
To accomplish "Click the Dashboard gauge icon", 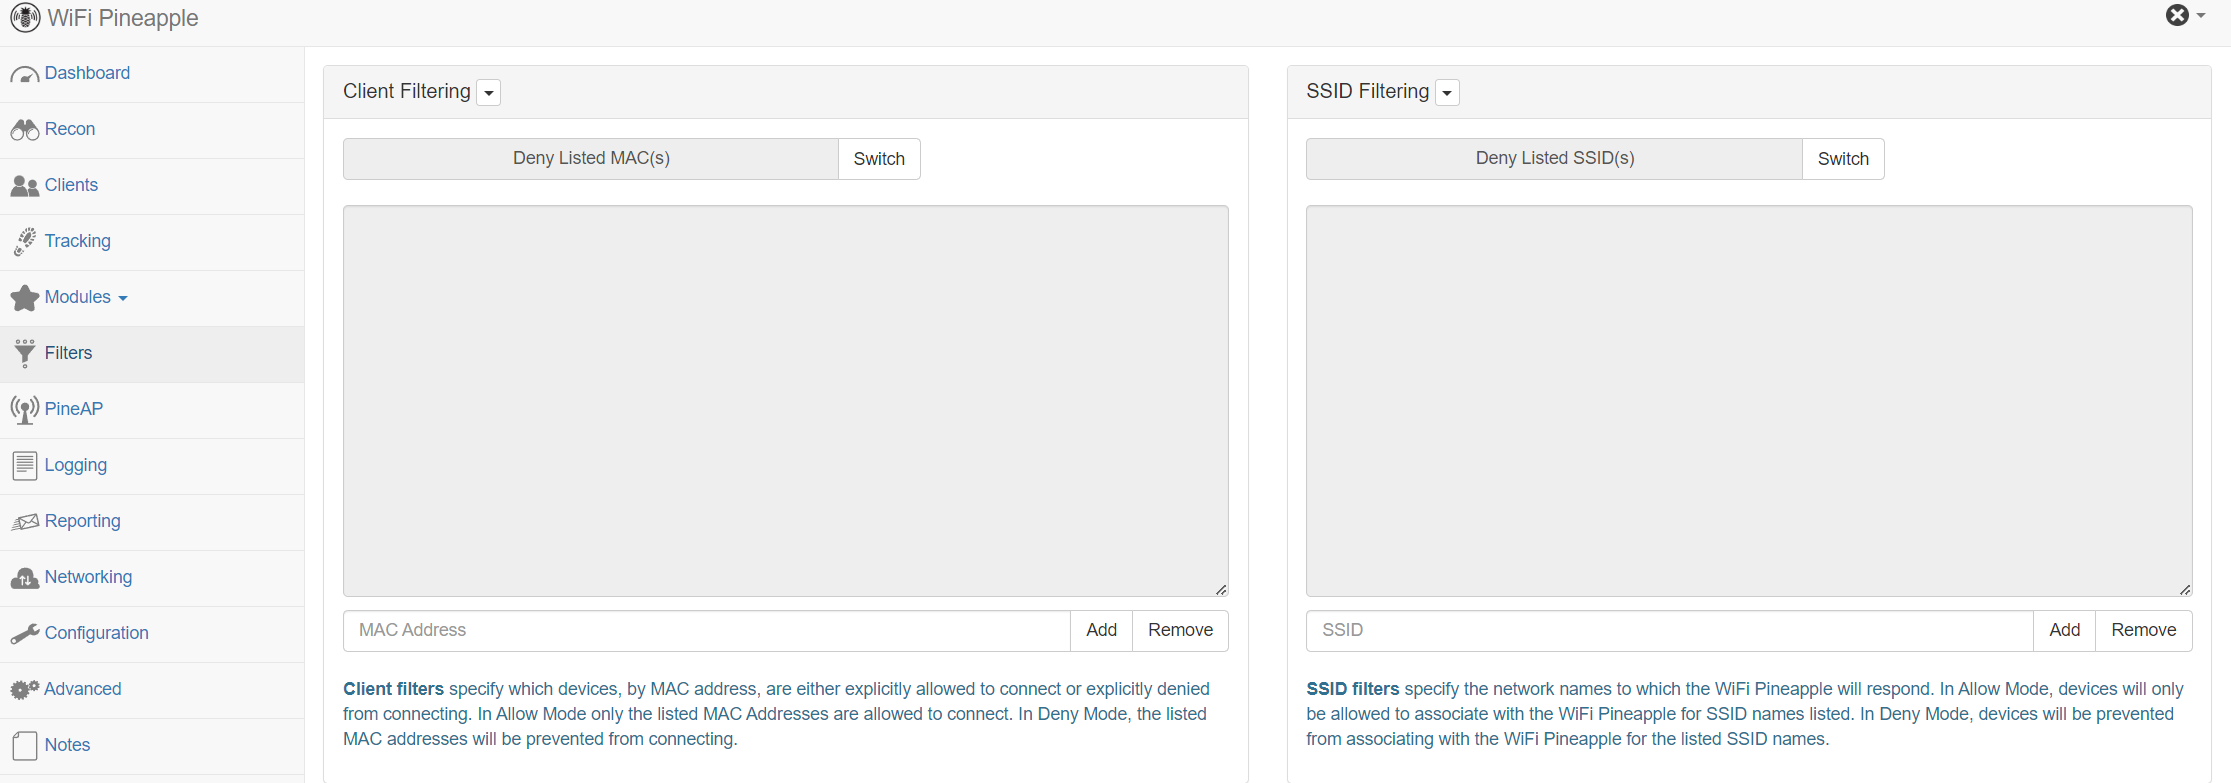I will pyautogui.click(x=24, y=75).
